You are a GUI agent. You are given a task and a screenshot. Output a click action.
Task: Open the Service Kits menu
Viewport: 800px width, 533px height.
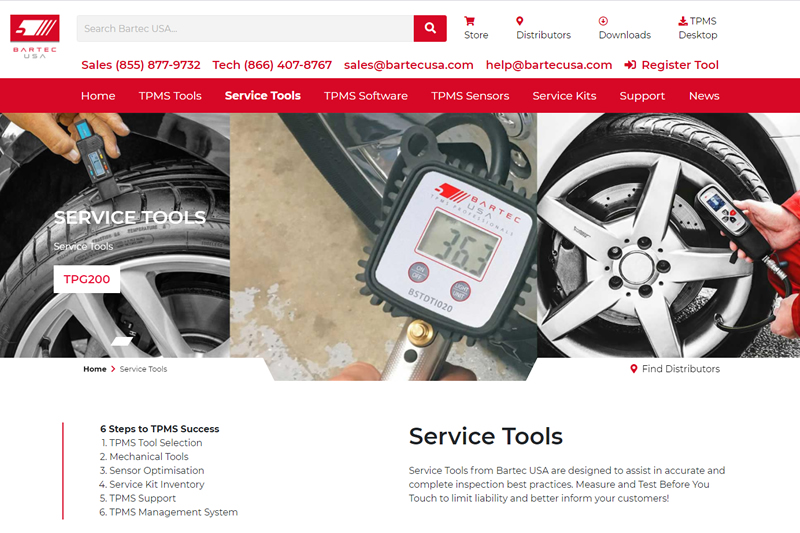[564, 96]
